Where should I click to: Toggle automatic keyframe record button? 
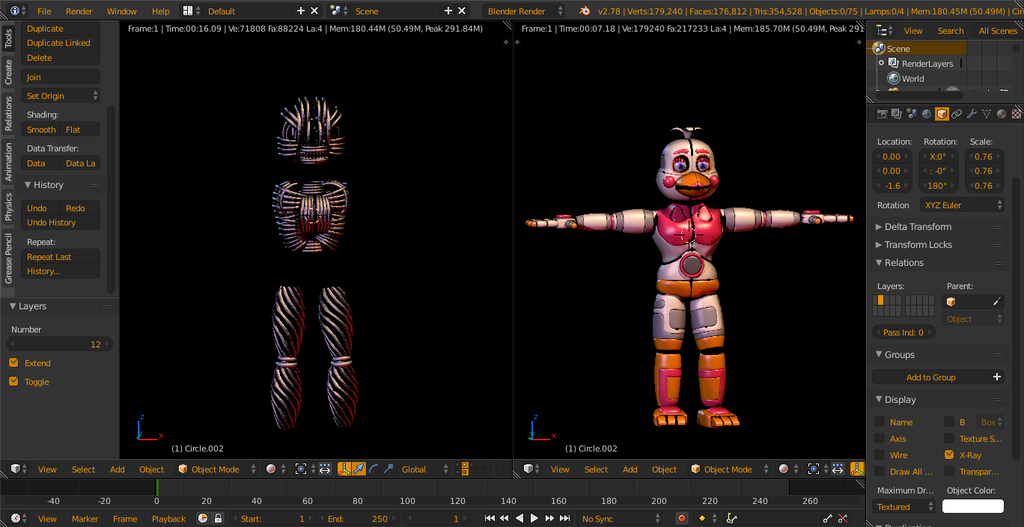click(x=682, y=519)
